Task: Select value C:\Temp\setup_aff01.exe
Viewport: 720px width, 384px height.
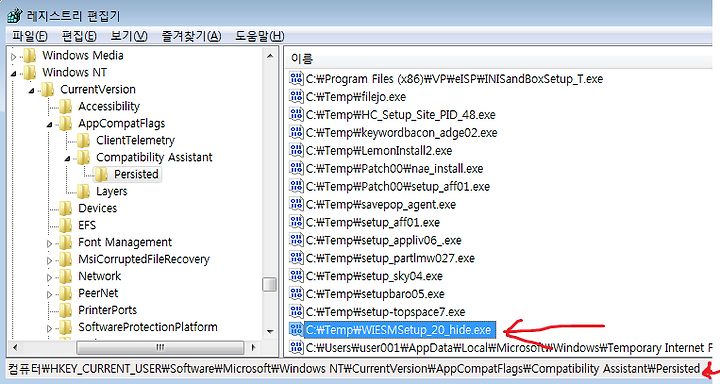Action: pos(373,222)
